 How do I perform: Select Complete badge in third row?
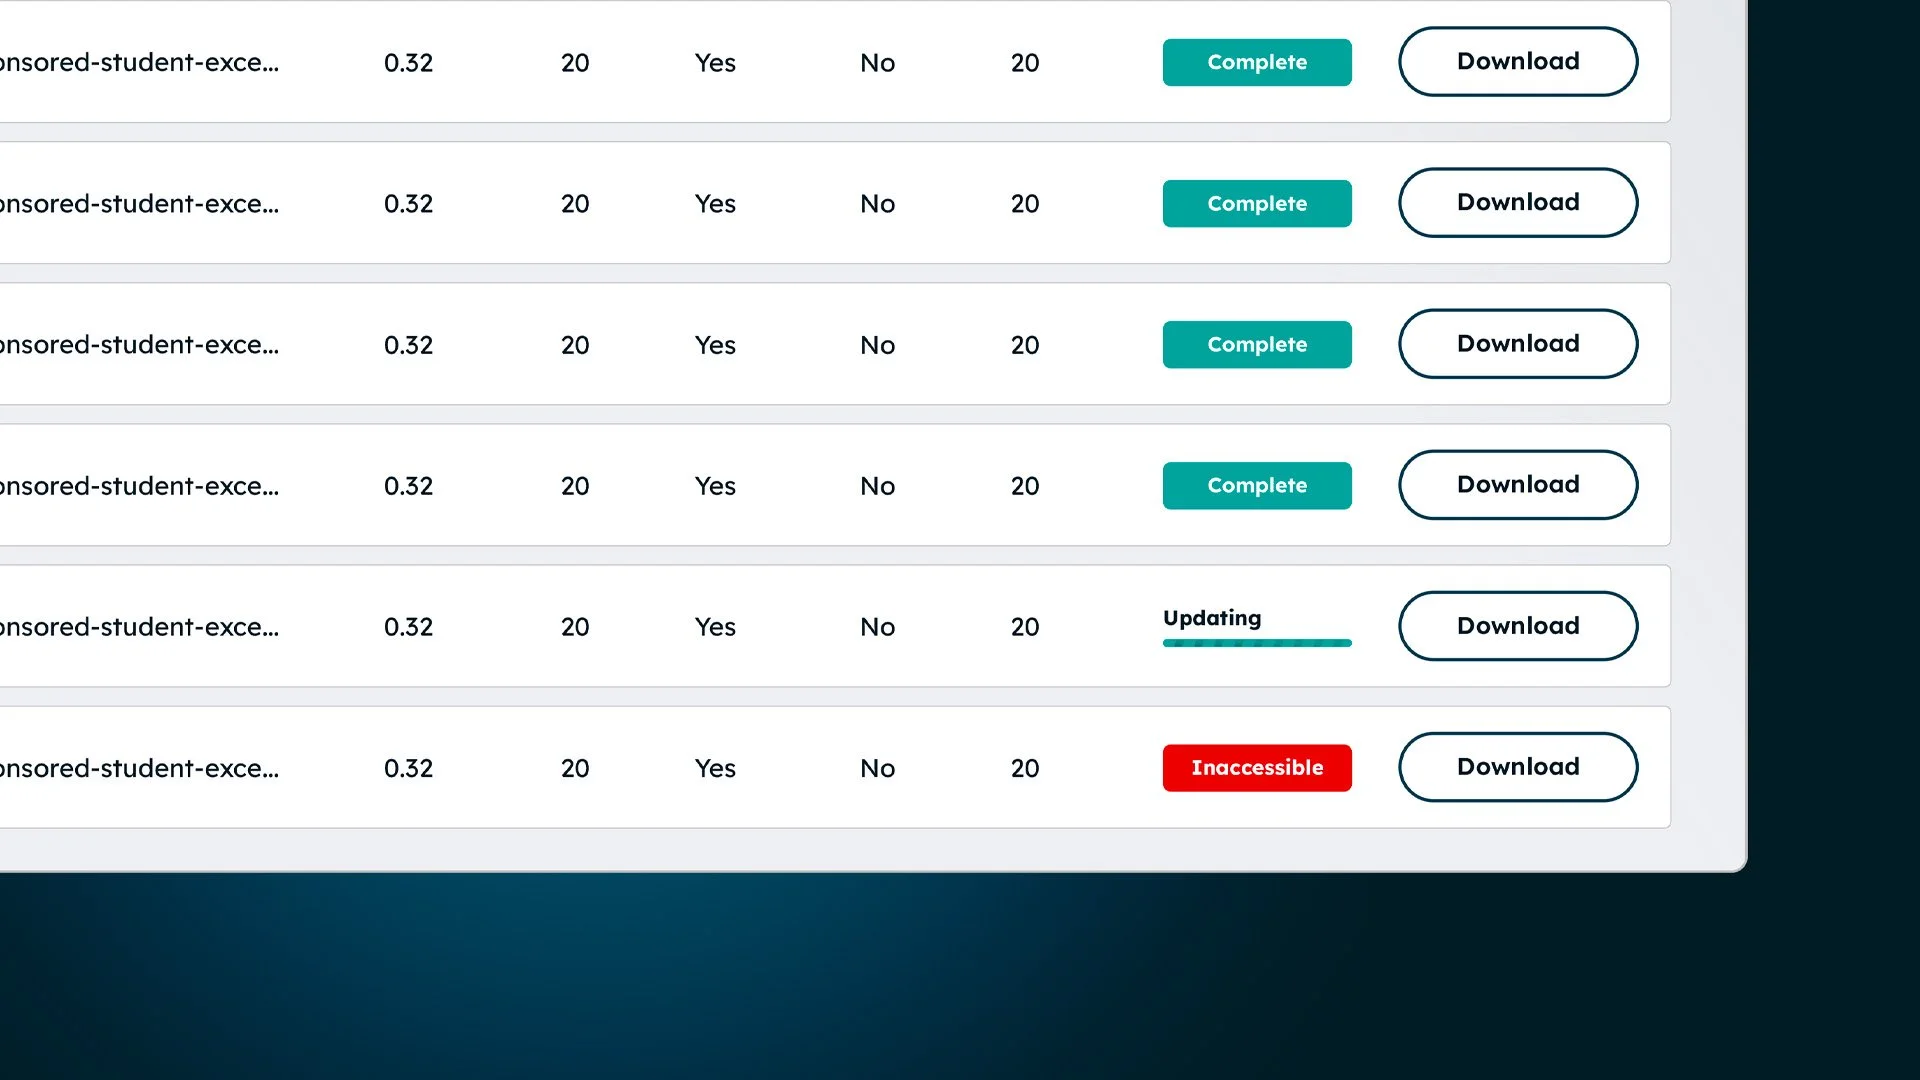pyautogui.click(x=1256, y=345)
